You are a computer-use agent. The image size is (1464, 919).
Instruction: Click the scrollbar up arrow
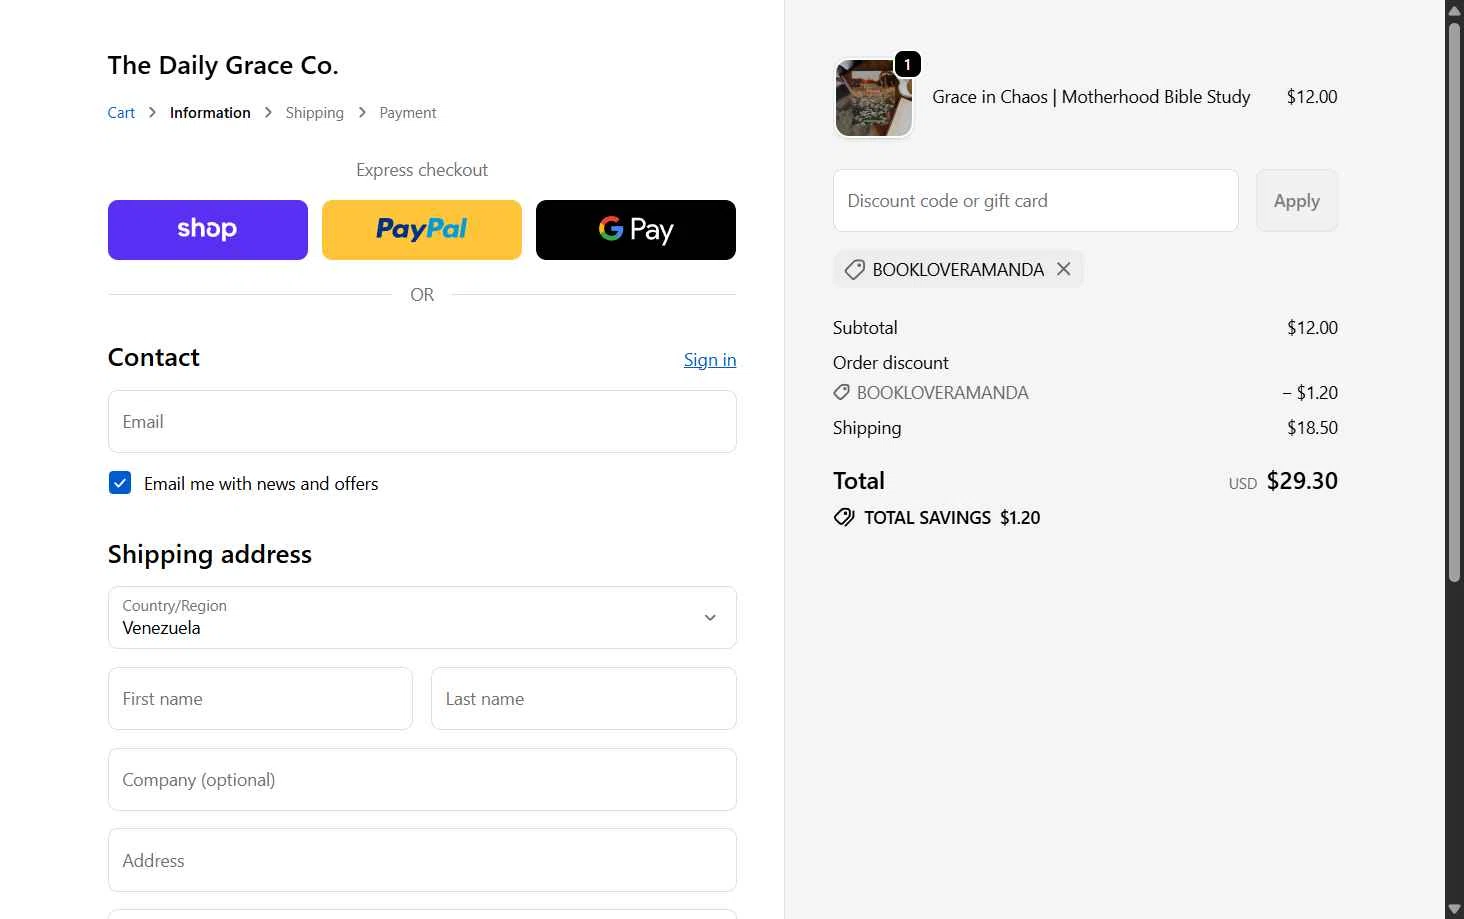[x=1454, y=10]
